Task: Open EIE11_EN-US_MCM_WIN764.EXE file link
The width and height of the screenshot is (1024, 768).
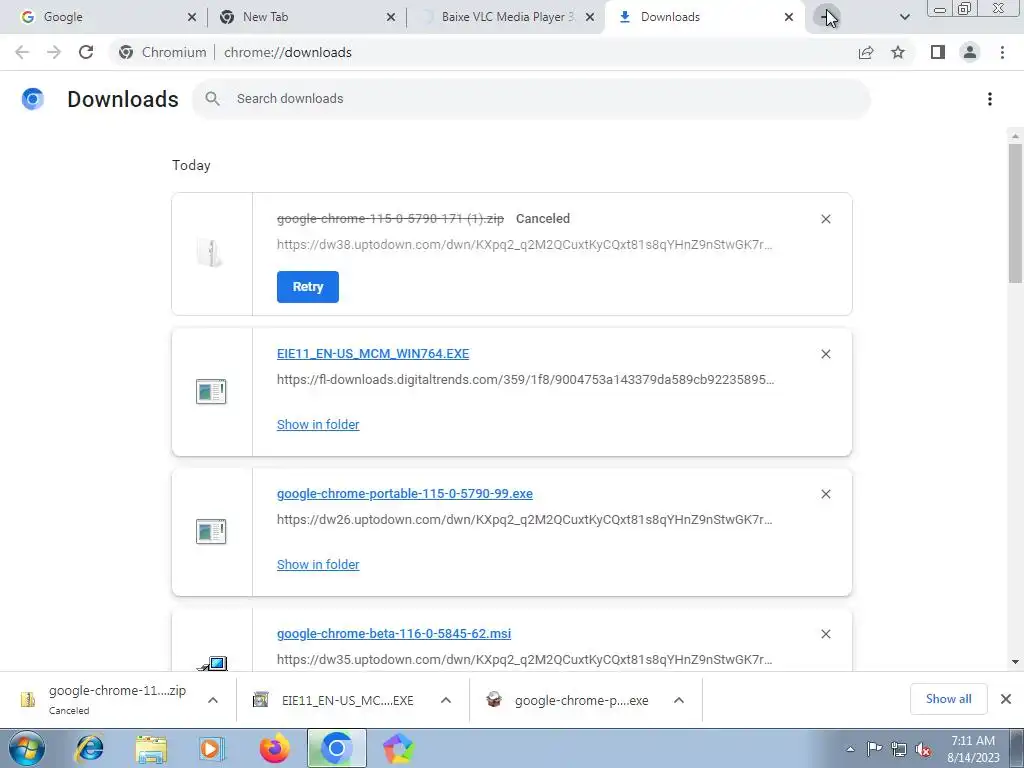Action: (373, 354)
